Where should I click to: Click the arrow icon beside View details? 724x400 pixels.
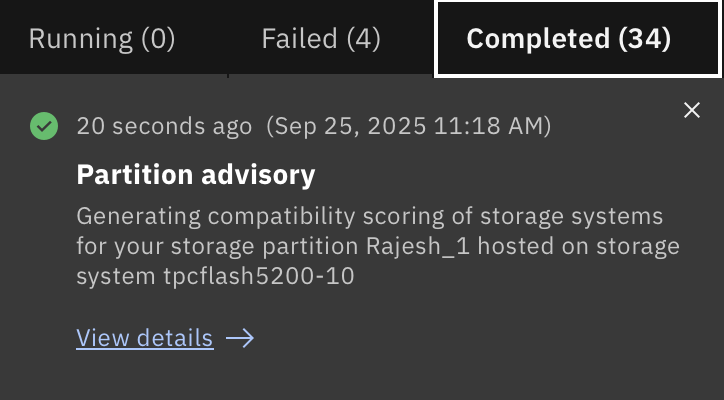pyautogui.click(x=240, y=339)
